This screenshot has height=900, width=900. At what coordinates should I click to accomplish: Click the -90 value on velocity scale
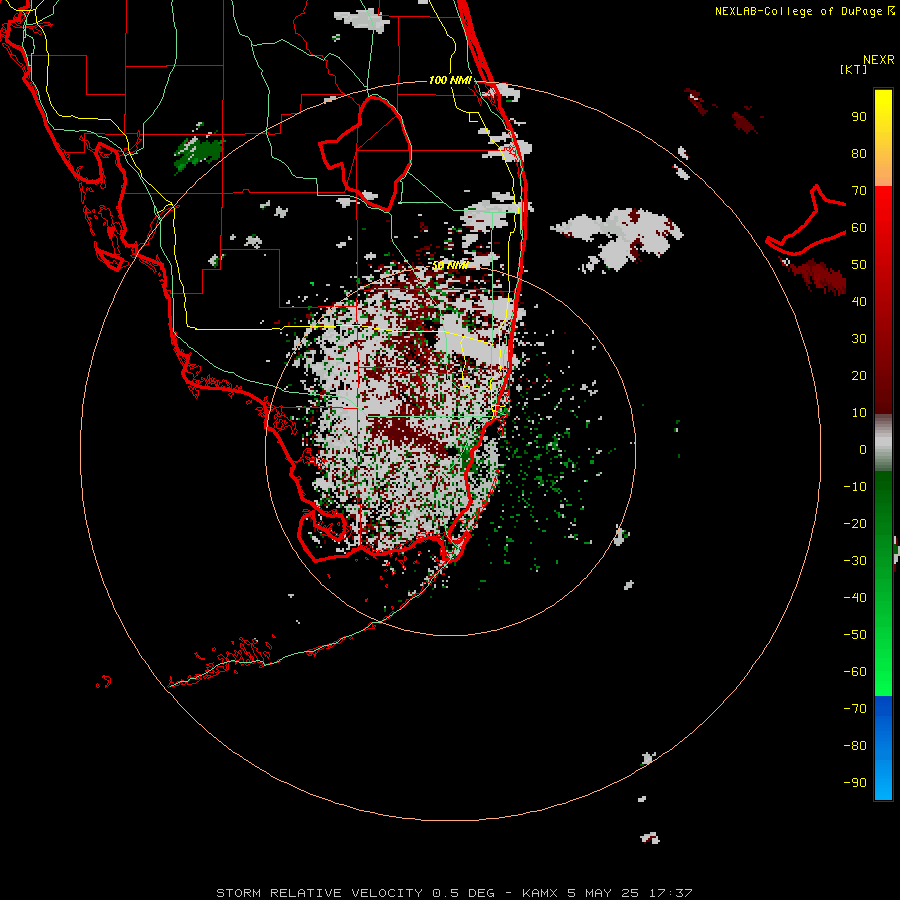pos(855,782)
